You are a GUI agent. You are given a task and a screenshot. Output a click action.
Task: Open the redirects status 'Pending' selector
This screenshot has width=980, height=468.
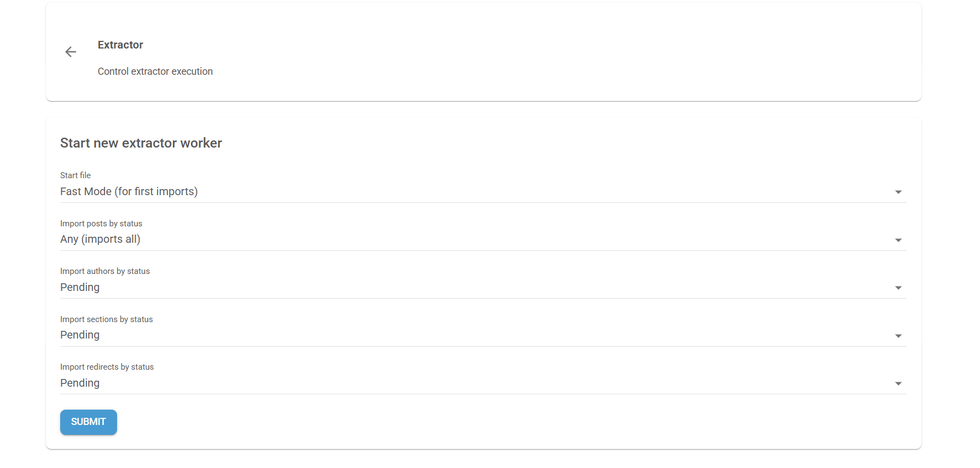(80, 384)
